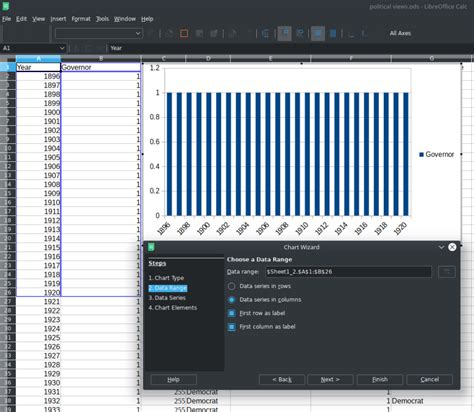This screenshot has width=474, height=412.
Task: Open the Format menu
Action: (81, 19)
